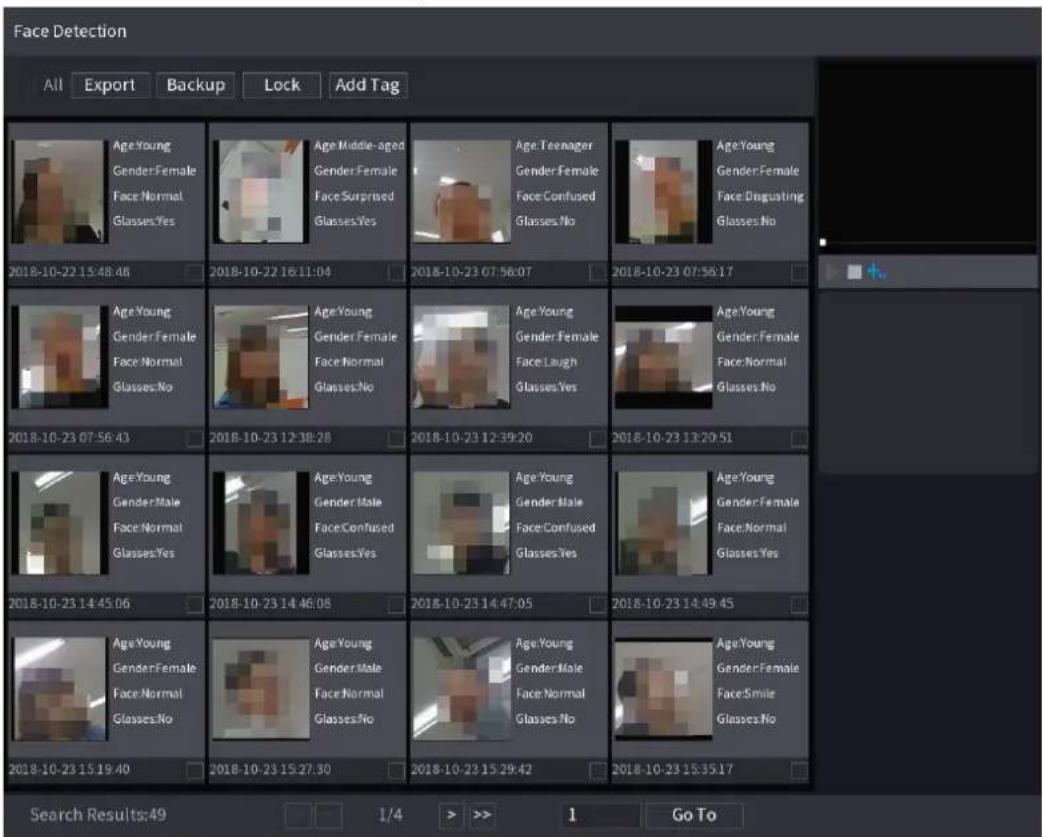The width and height of the screenshot is (1042, 837).
Task: Click the 'Face:Disgusting' label
Action: click(x=760, y=196)
